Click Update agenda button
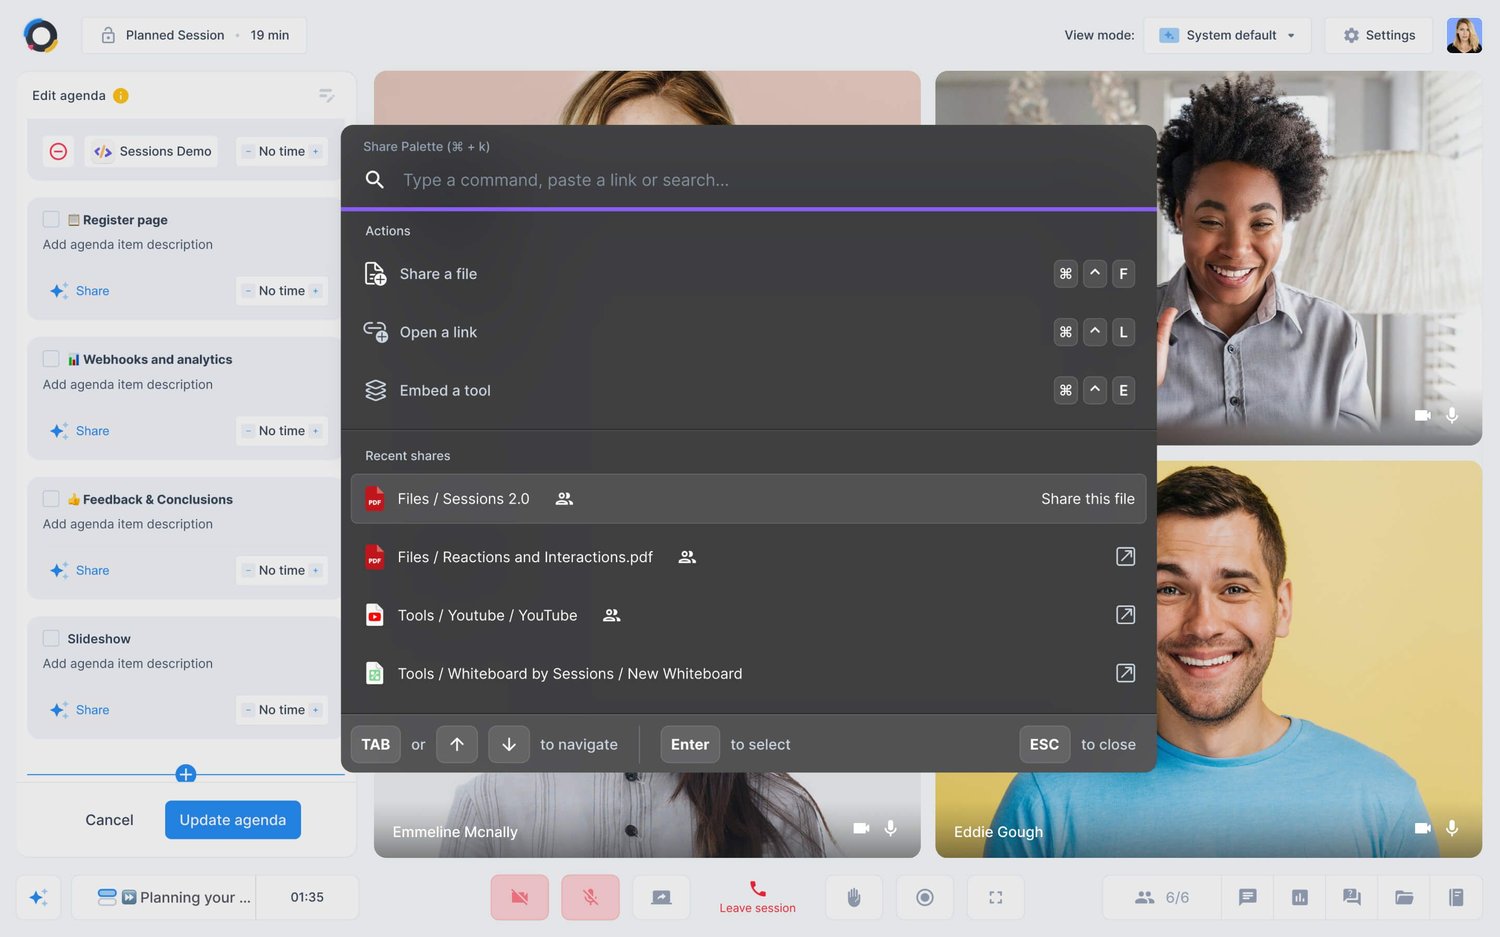The image size is (1500, 937). pos(233,820)
